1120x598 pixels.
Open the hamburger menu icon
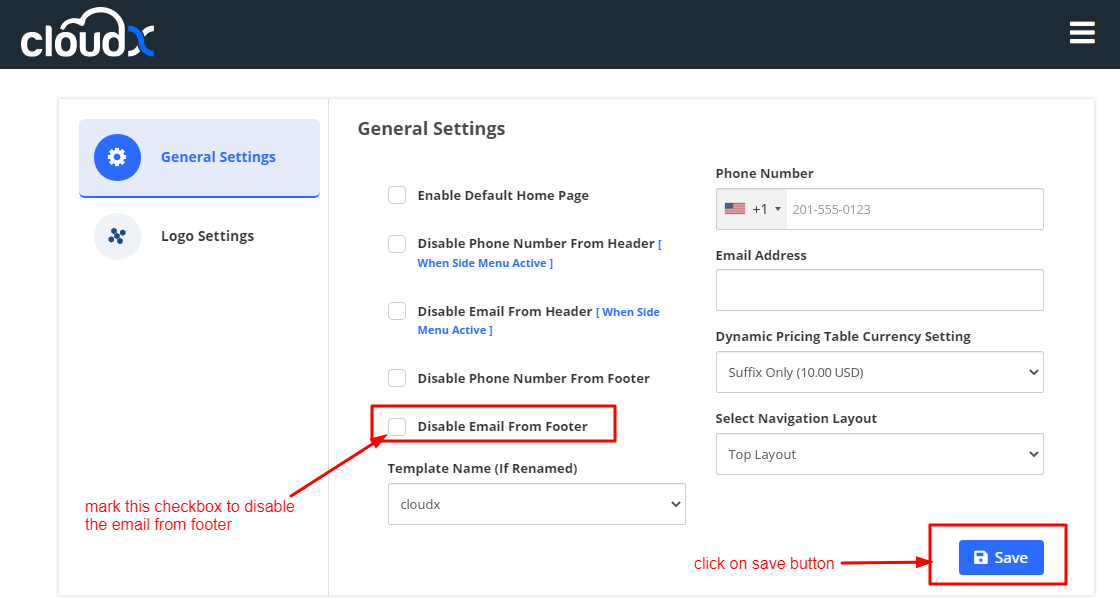pos(1082,33)
